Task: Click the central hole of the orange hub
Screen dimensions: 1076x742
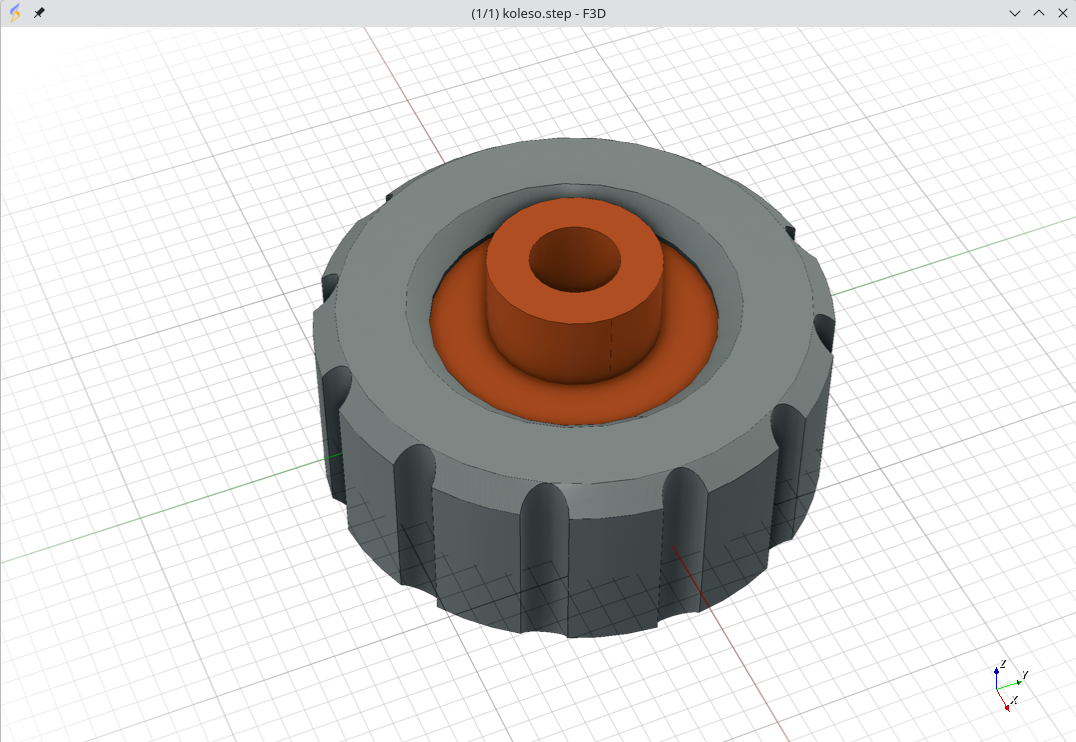Action: point(574,259)
